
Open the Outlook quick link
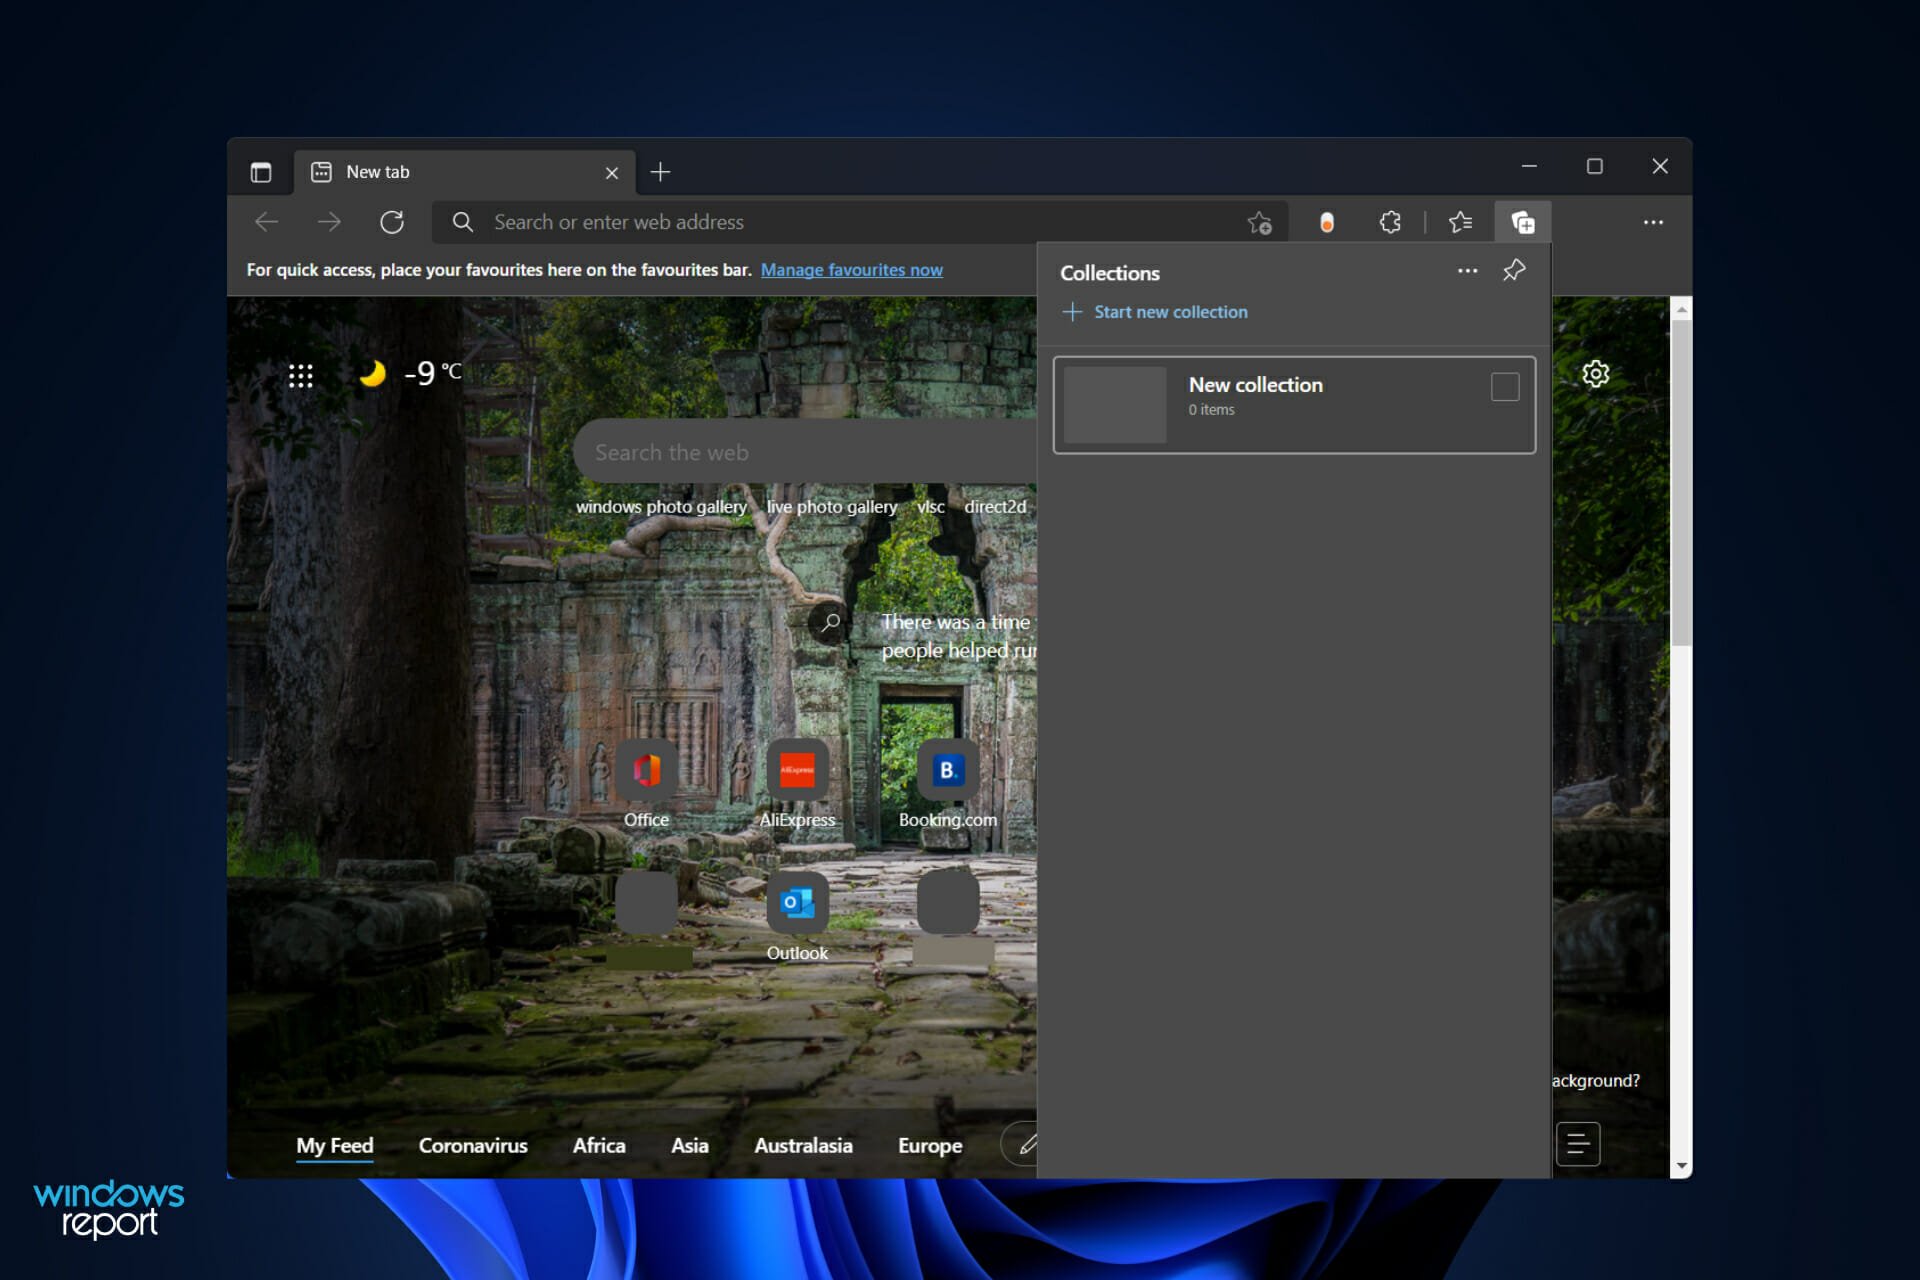pyautogui.click(x=797, y=918)
